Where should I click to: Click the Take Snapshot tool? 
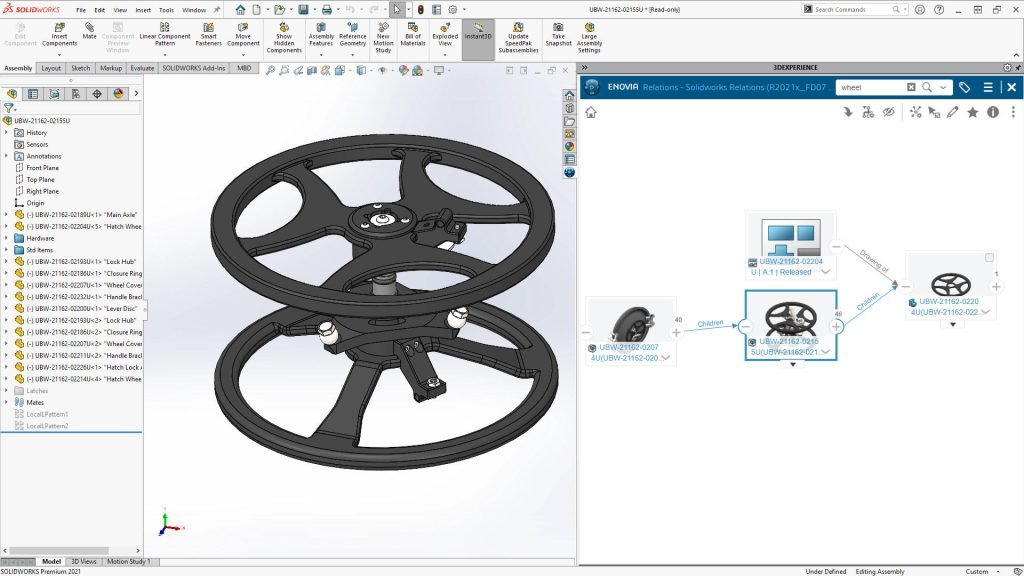(x=558, y=35)
